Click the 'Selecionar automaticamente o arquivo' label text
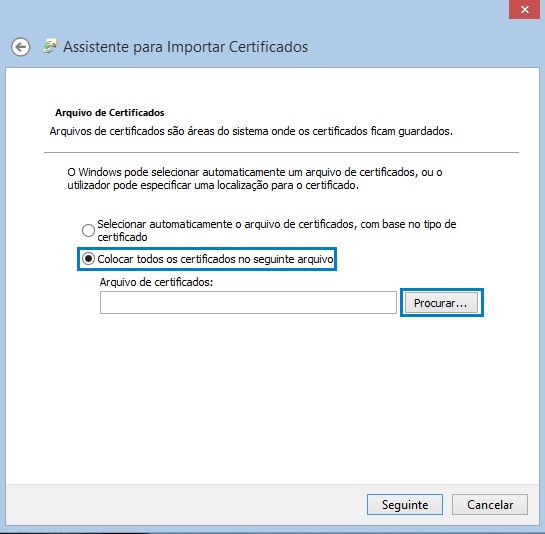Viewport: 545px width, 534px height. [276, 230]
